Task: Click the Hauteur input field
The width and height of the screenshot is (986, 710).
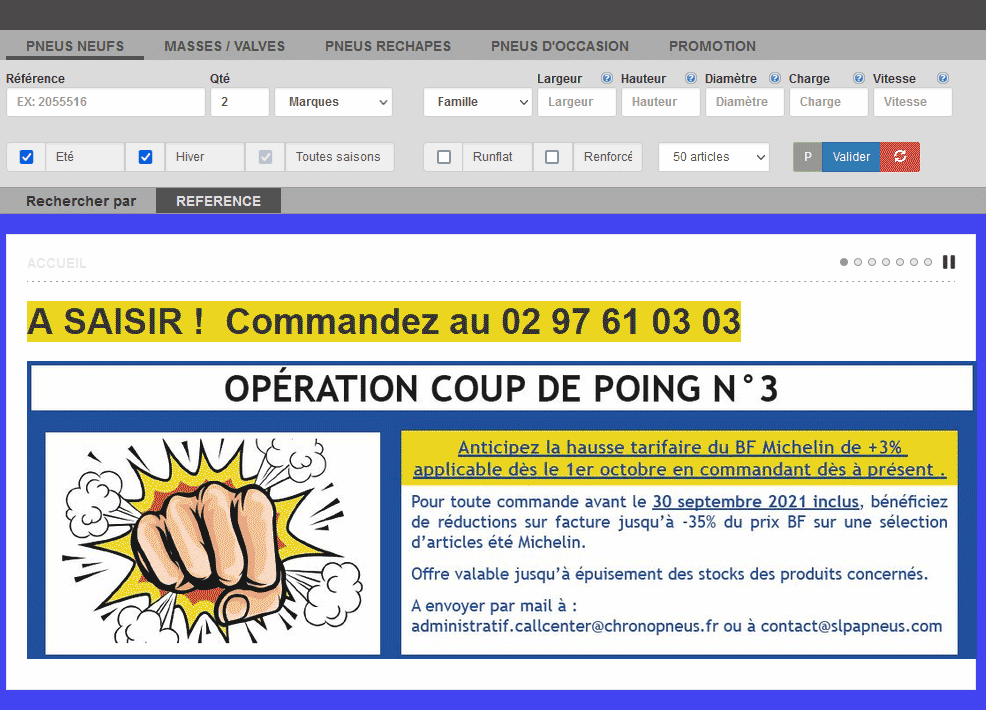Action: pos(661,102)
